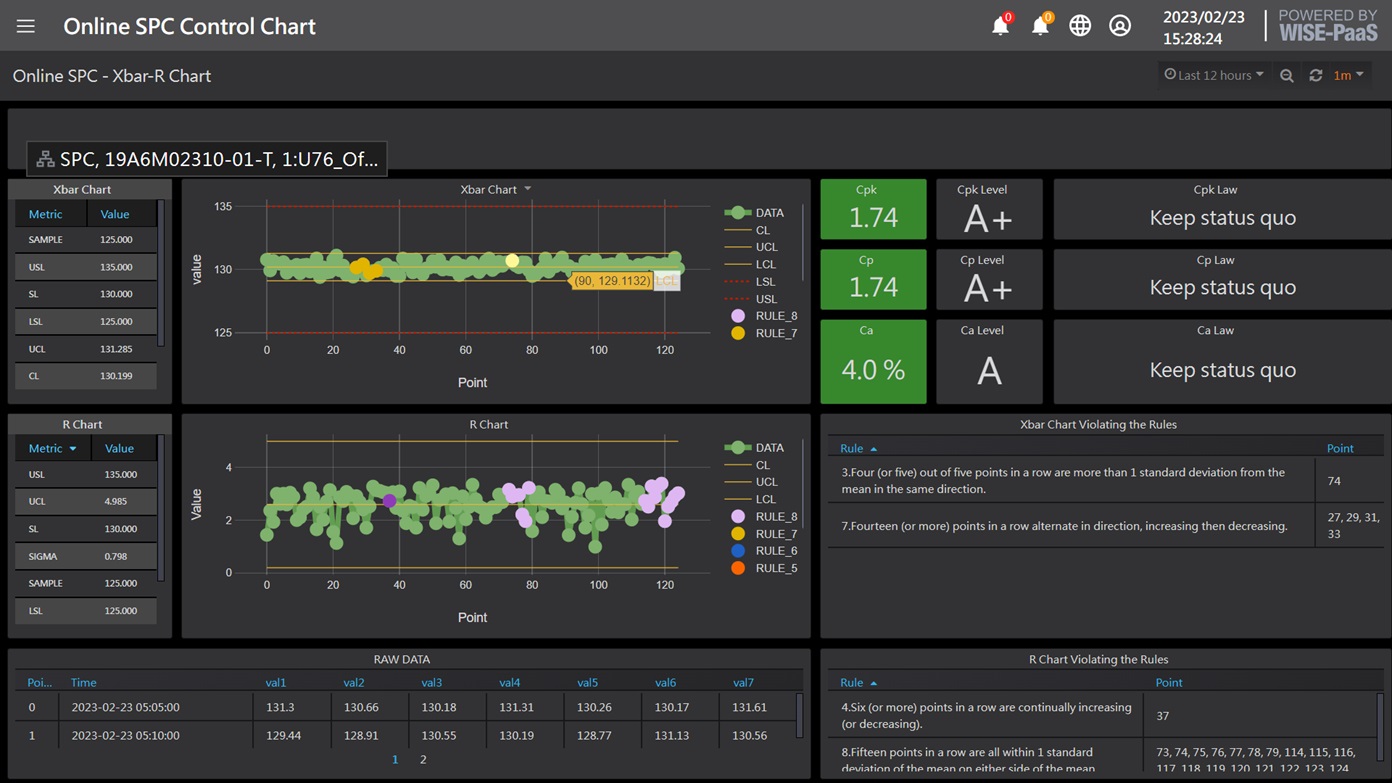Click the Cpk Law Keep status quo panel
The image size is (1392, 783).
click(x=1222, y=209)
